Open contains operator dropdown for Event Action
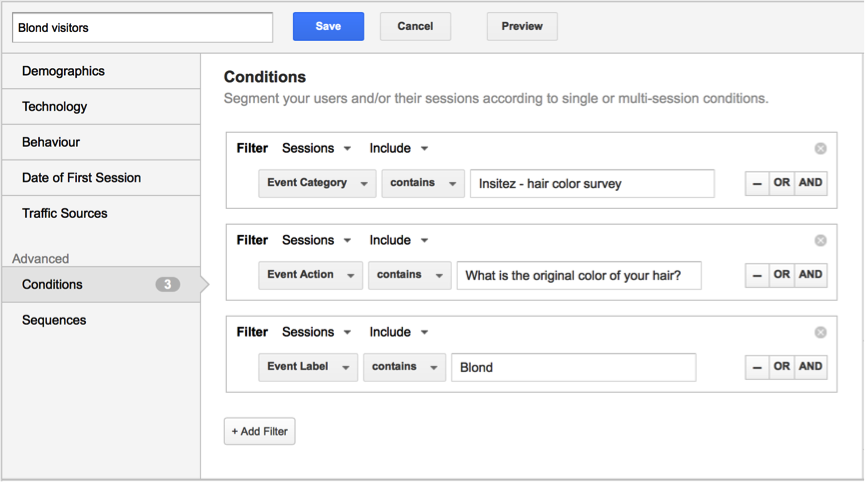 coord(409,275)
